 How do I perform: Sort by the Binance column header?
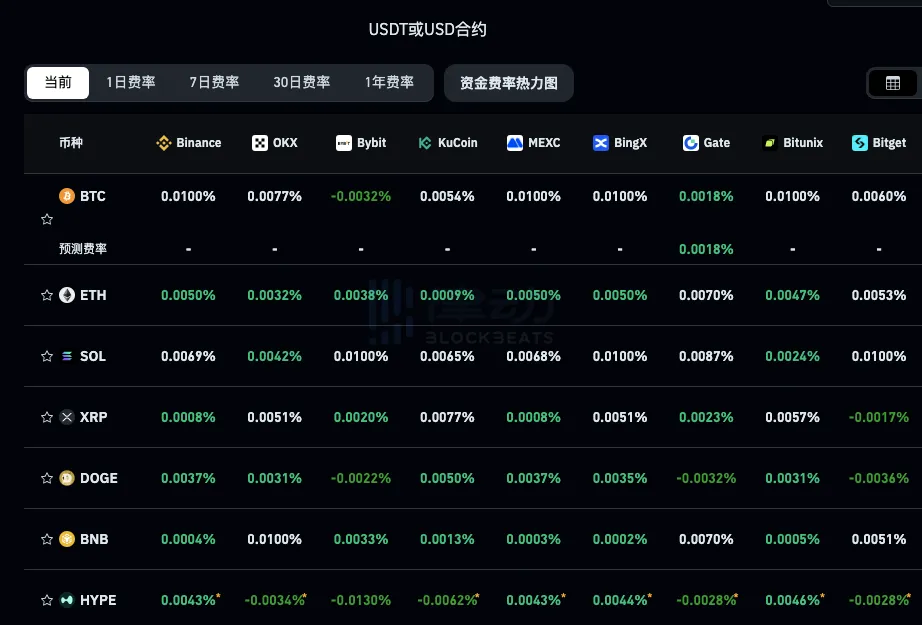[189, 143]
